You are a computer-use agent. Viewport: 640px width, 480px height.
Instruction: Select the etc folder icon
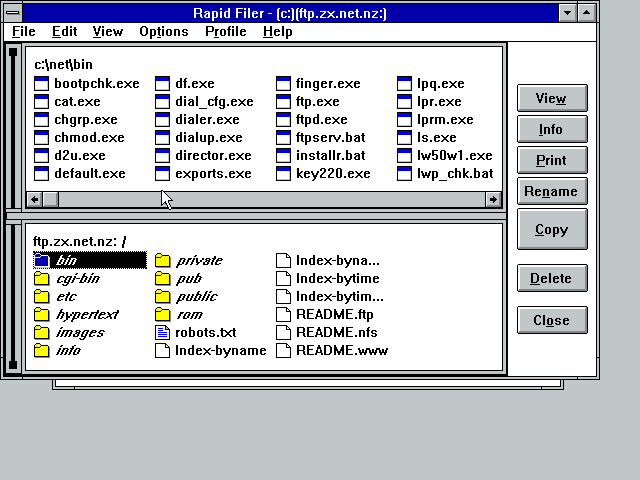pos(41,296)
